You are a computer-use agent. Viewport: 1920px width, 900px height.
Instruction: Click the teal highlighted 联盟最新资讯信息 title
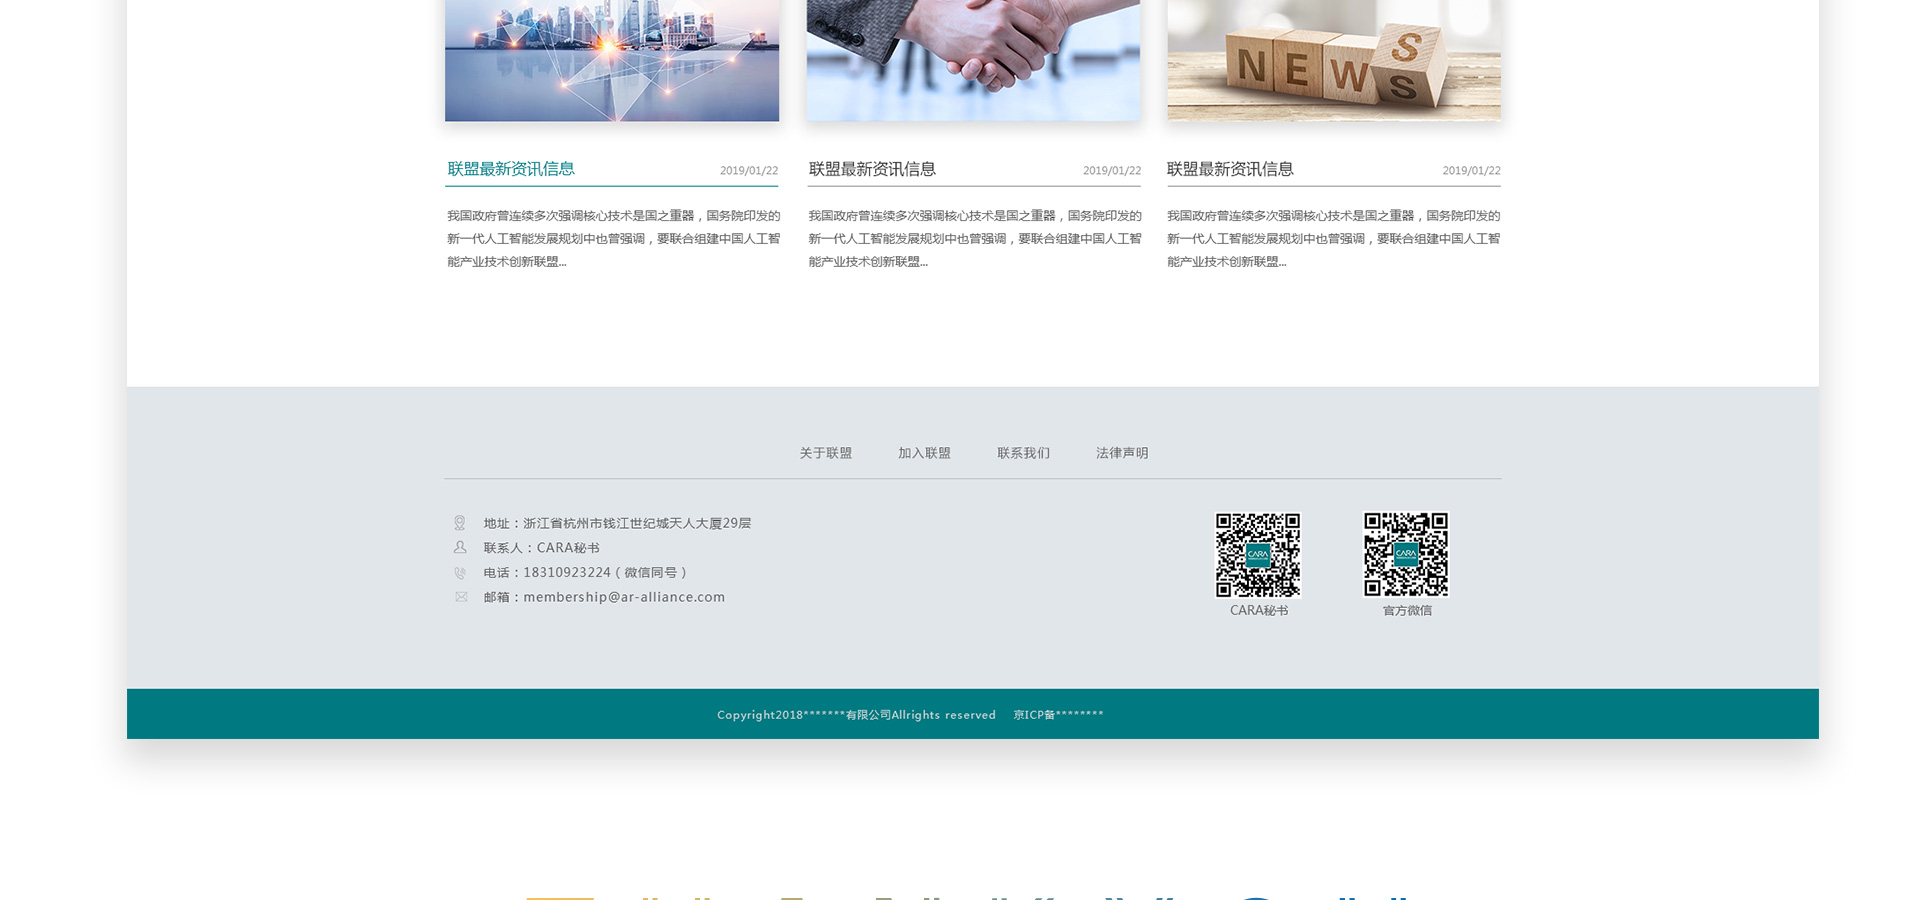click(511, 169)
